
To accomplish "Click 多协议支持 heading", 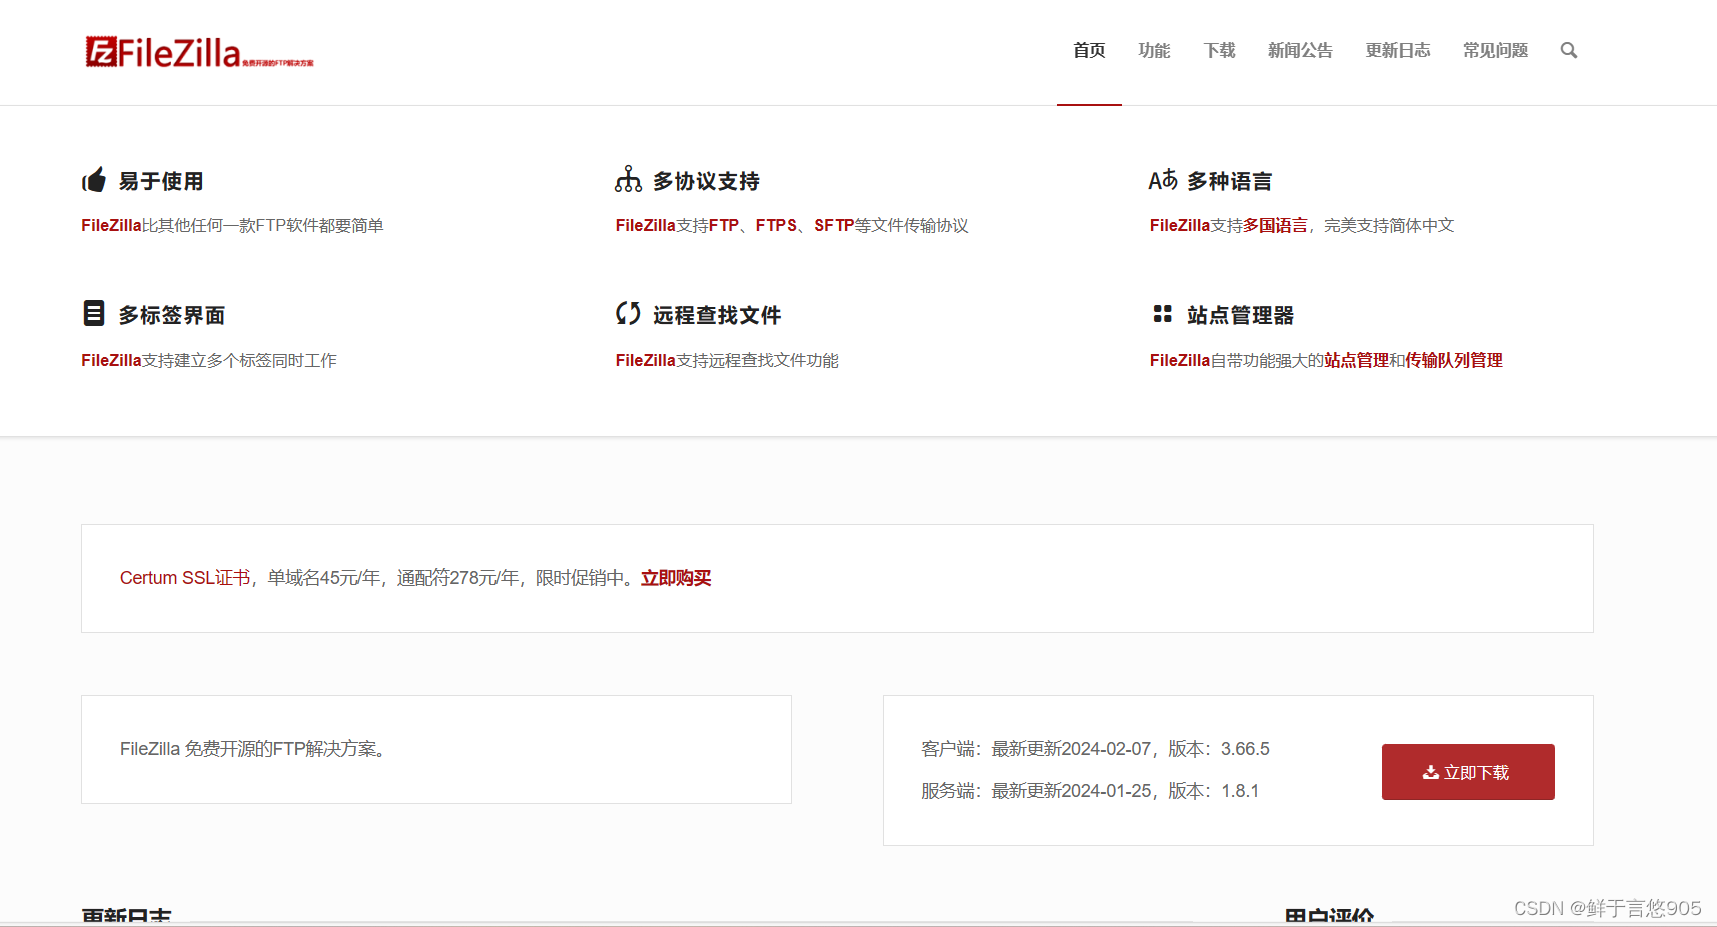I will pos(706,181).
